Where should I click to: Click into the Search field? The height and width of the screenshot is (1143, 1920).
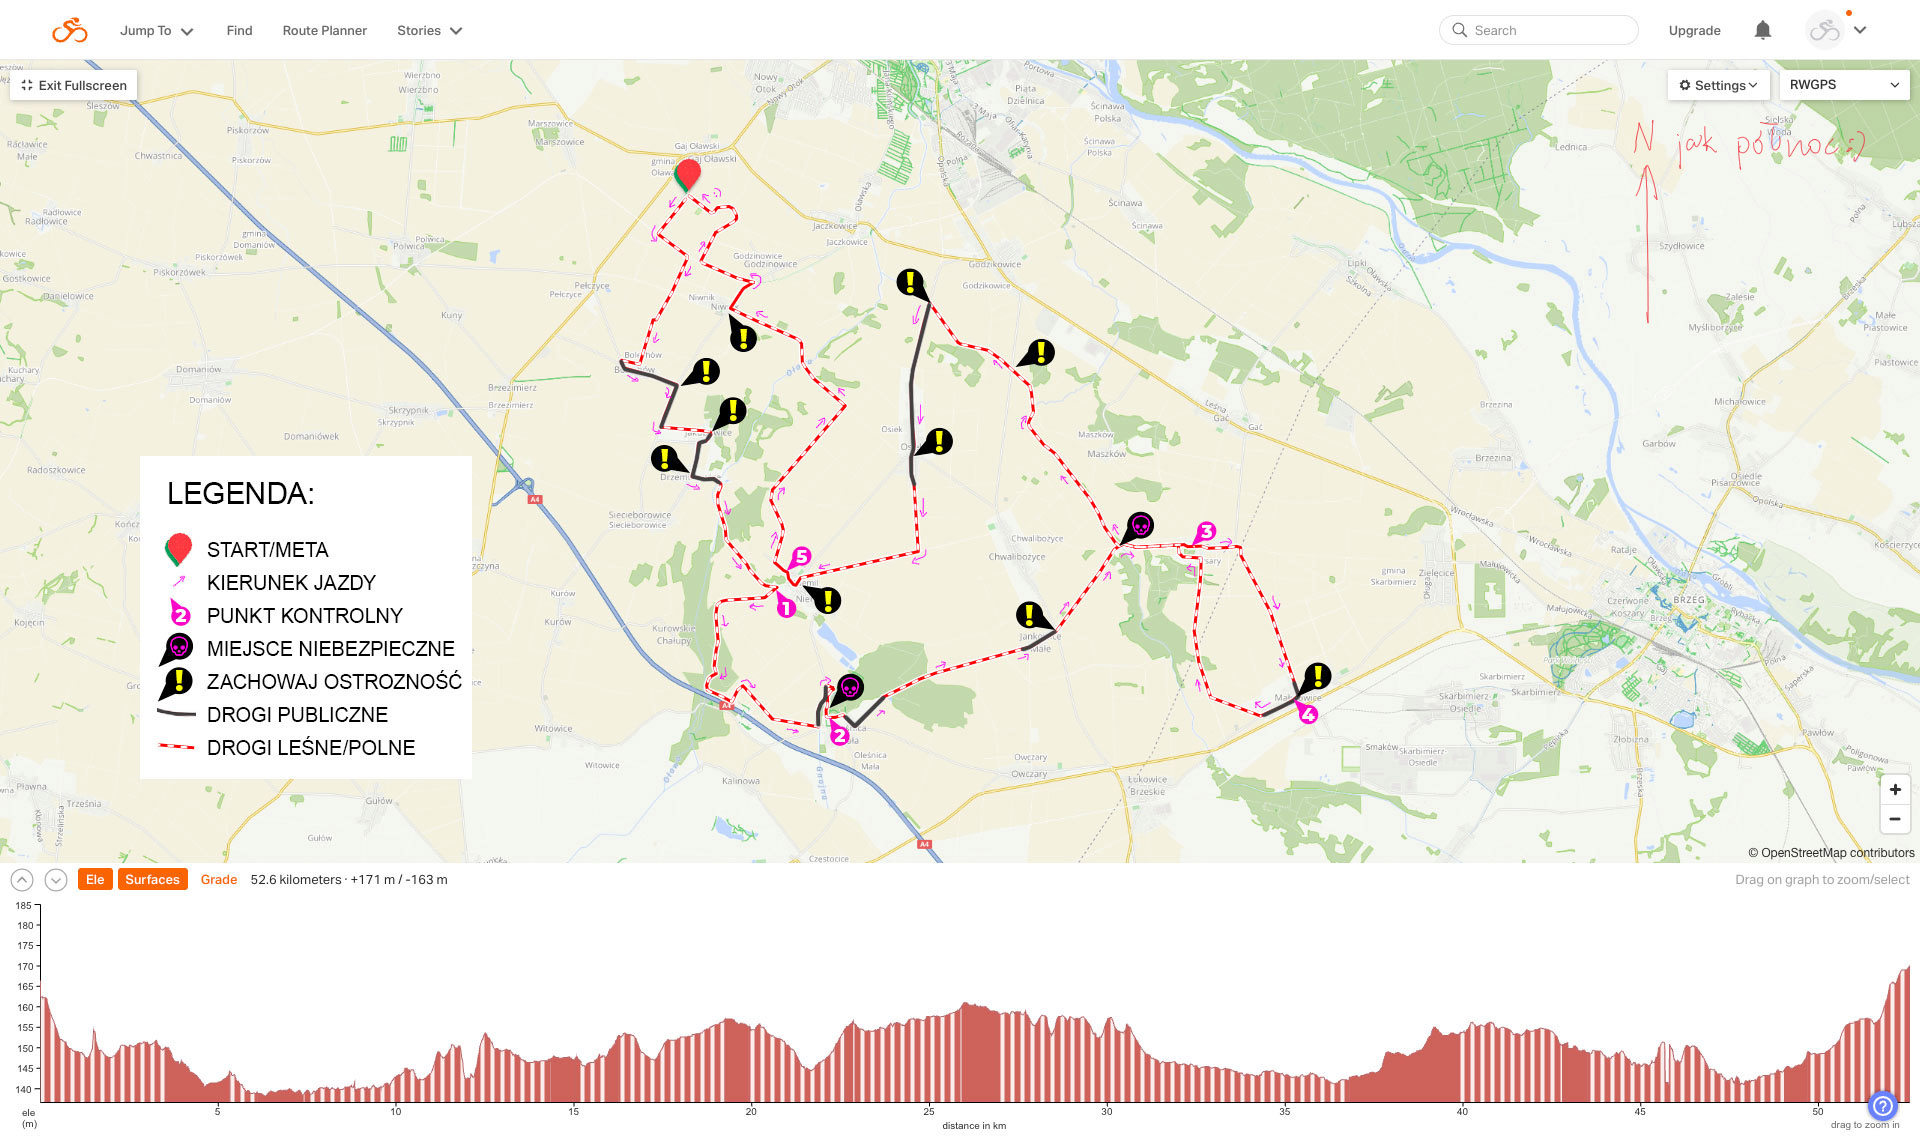1540,31
